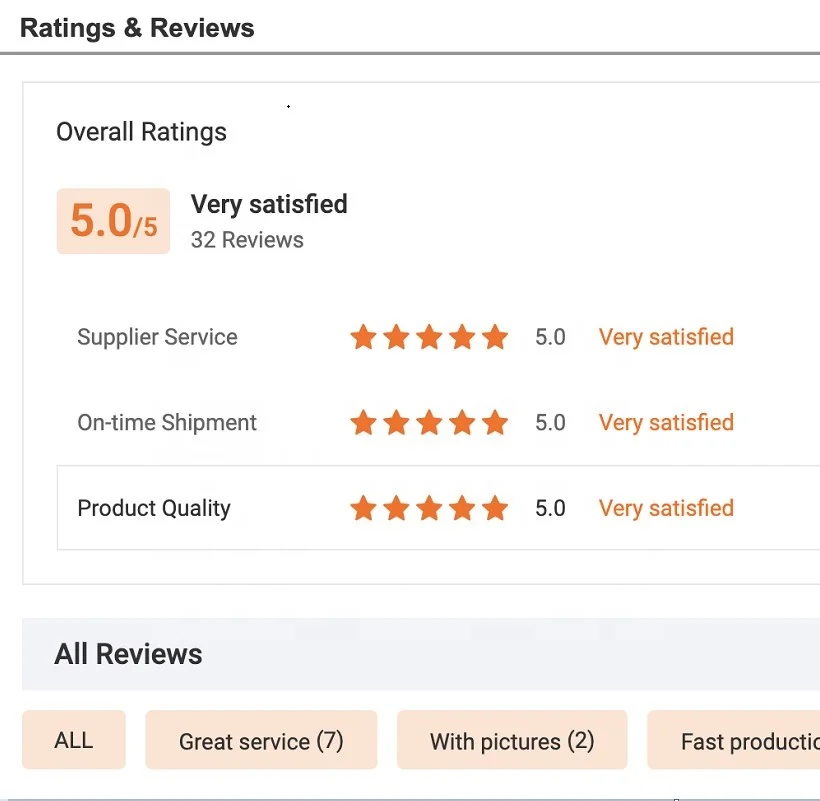
Task: Click the 32 Reviews count
Action: [247, 240]
